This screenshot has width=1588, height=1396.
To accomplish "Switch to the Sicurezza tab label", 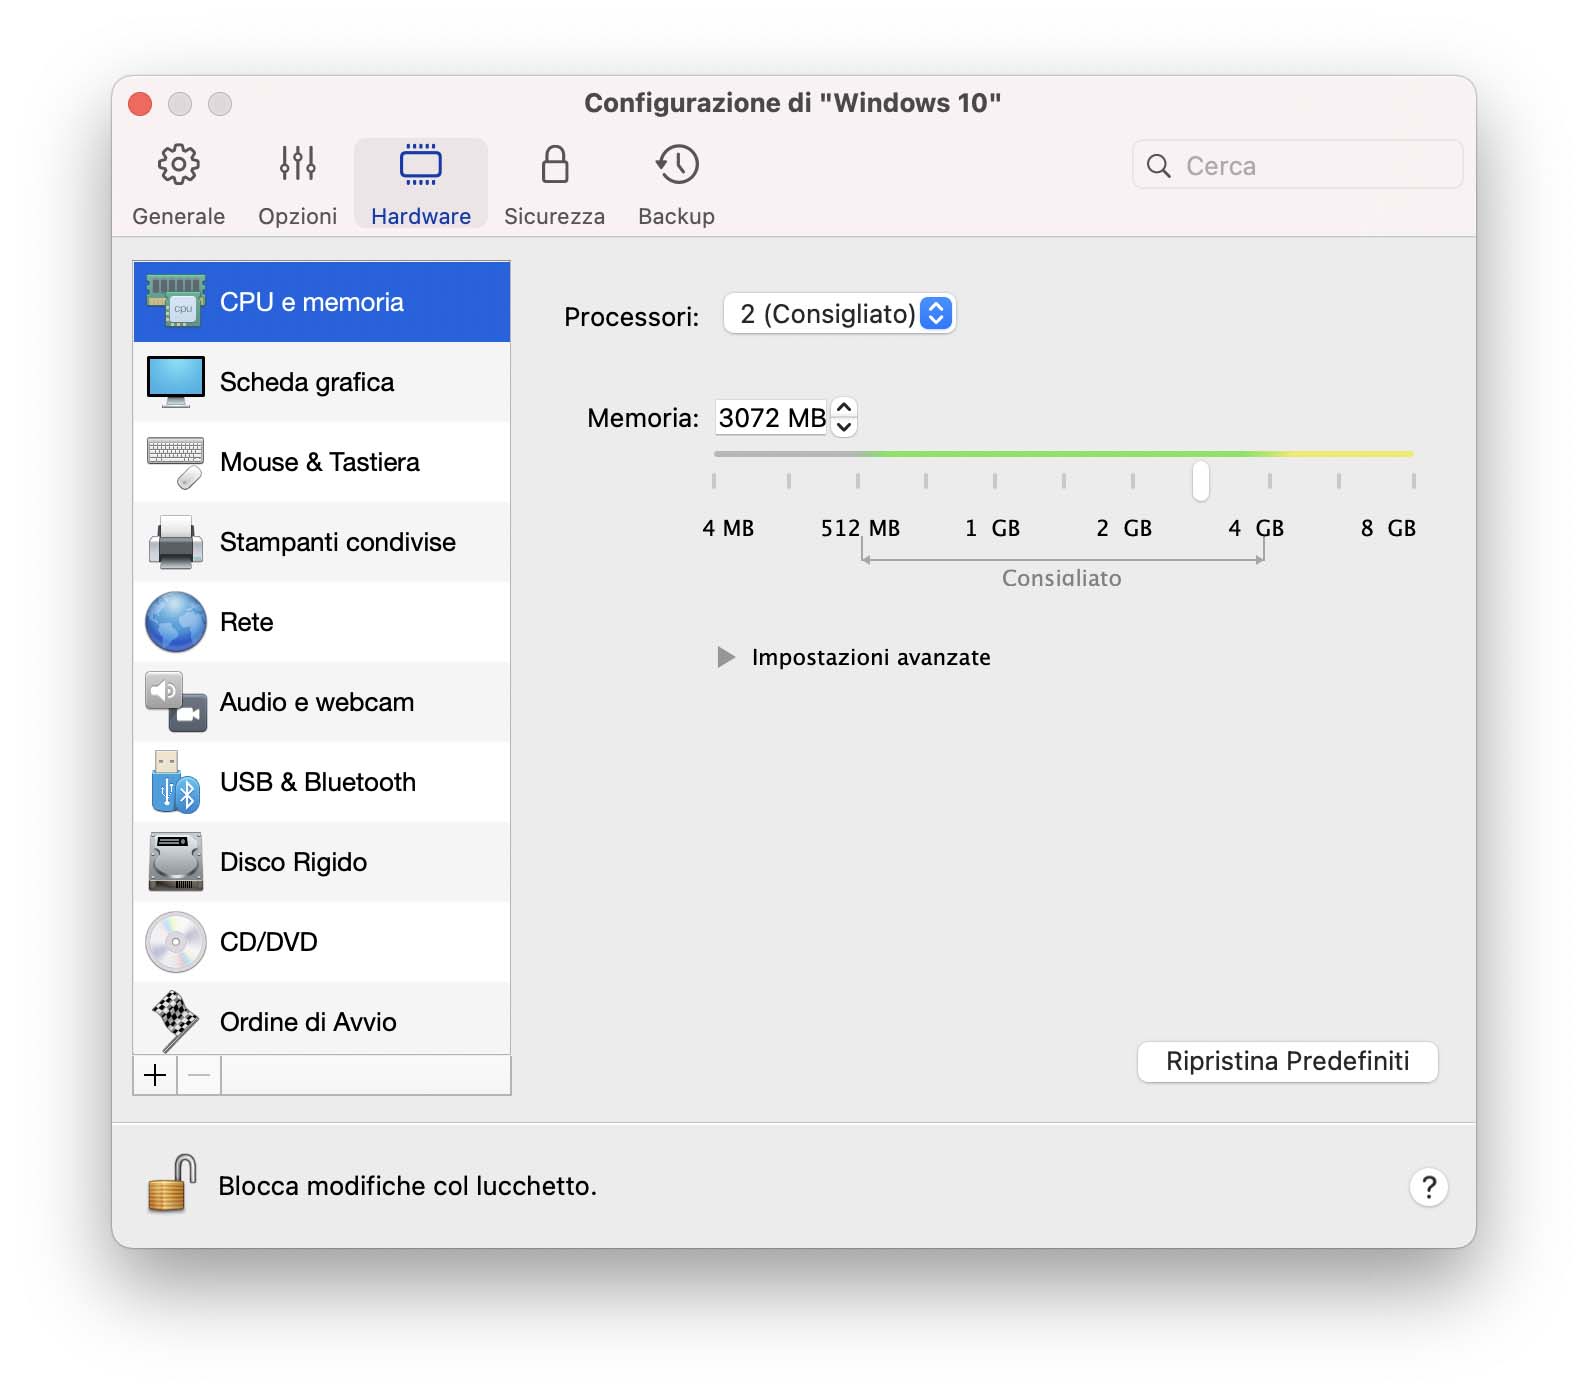I will pyautogui.click(x=555, y=216).
